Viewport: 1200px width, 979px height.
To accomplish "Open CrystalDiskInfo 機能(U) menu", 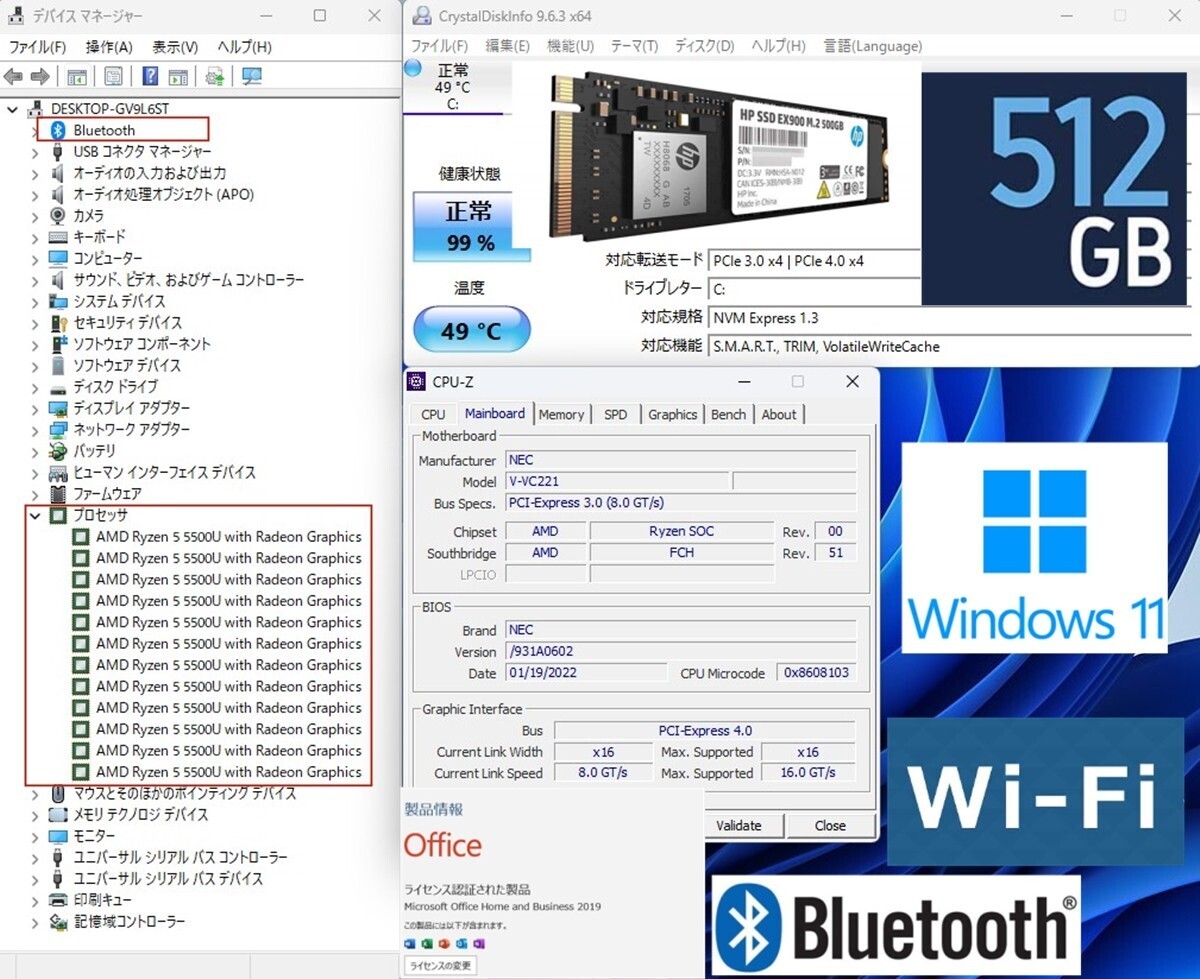I will 570,46.
